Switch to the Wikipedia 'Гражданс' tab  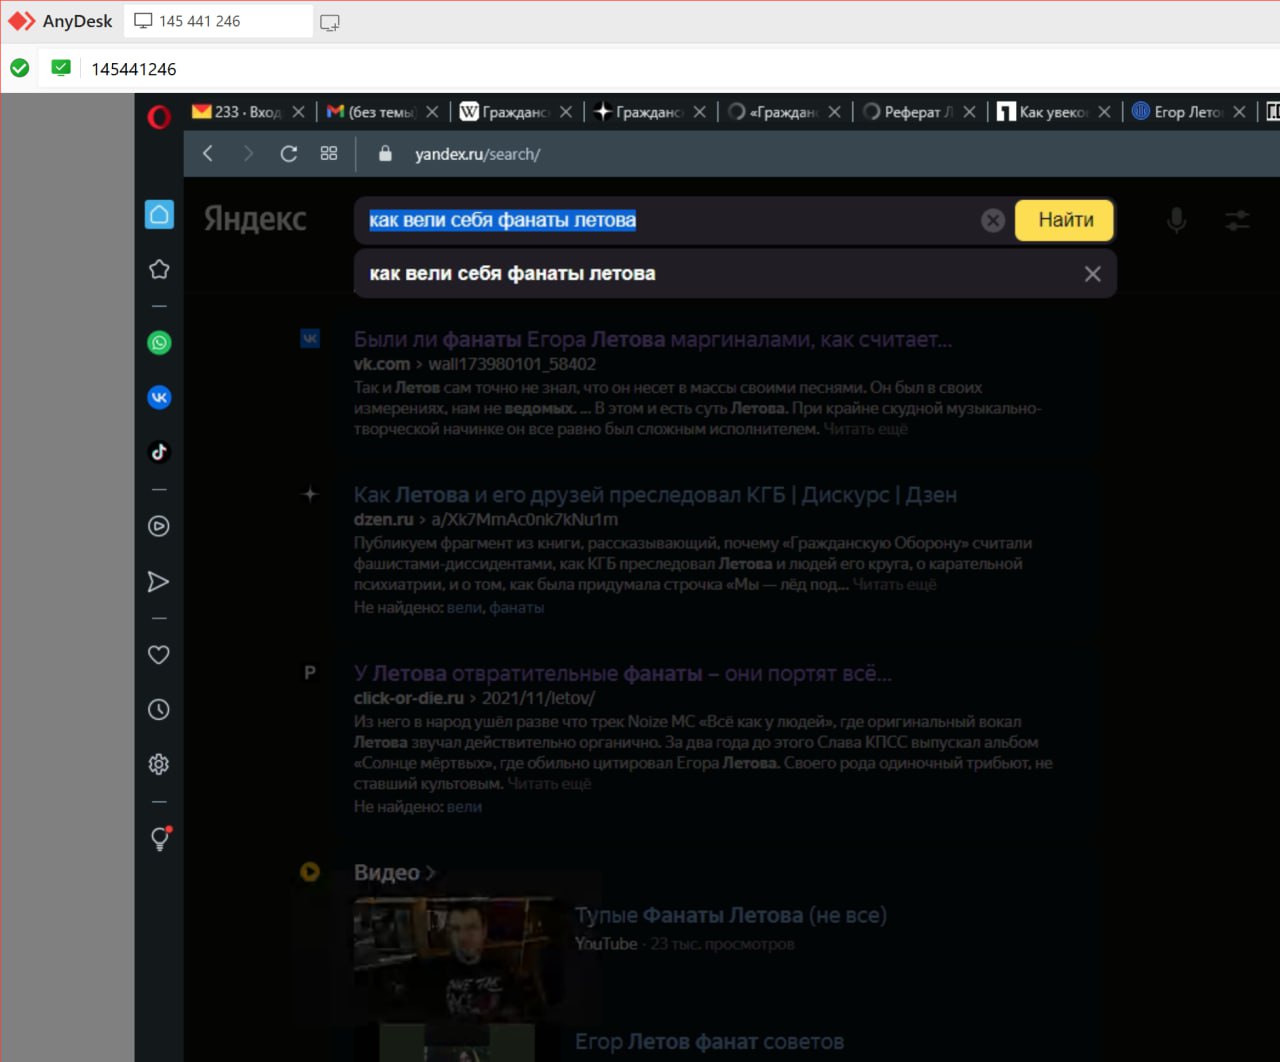505,112
